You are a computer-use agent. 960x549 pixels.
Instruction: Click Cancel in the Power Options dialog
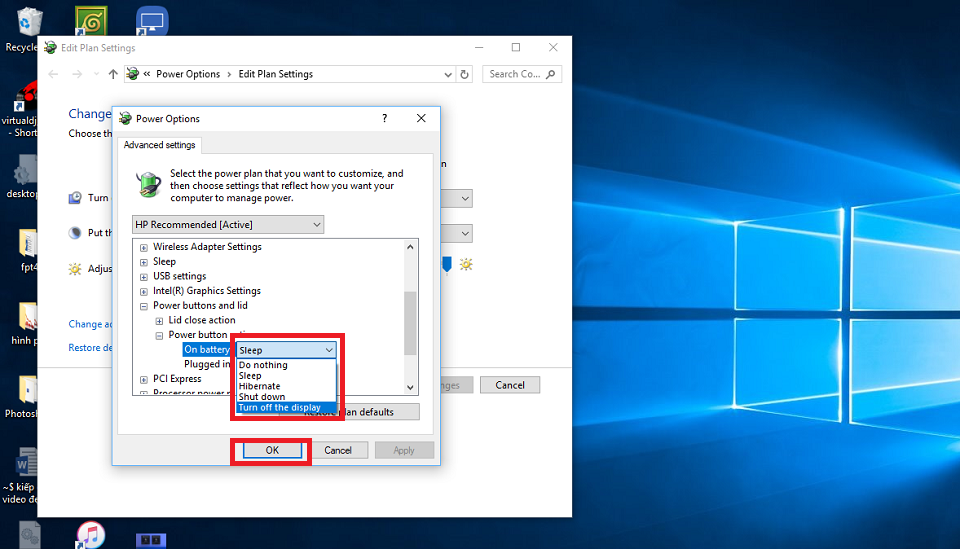click(338, 450)
